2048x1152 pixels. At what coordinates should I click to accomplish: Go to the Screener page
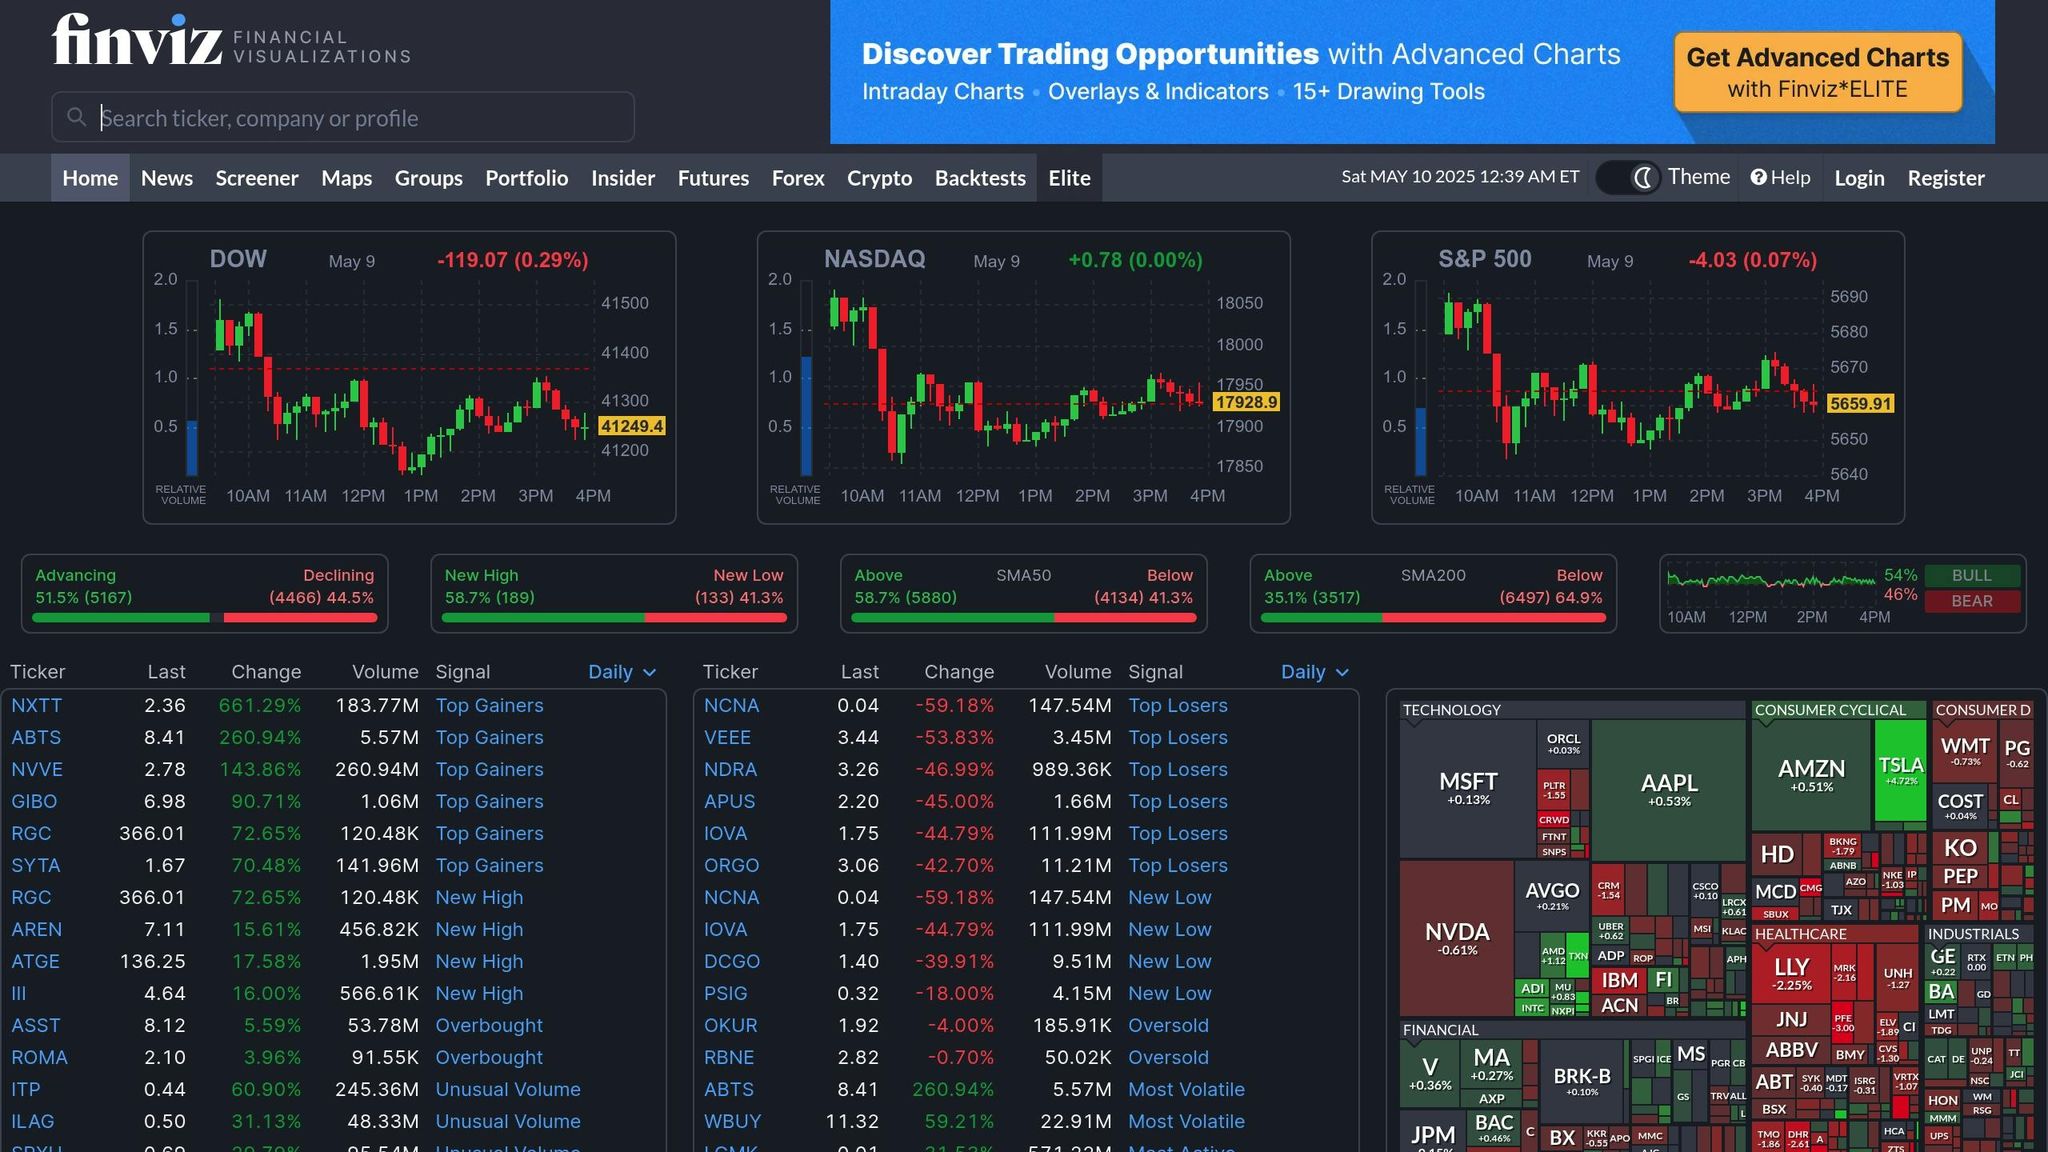coord(257,178)
